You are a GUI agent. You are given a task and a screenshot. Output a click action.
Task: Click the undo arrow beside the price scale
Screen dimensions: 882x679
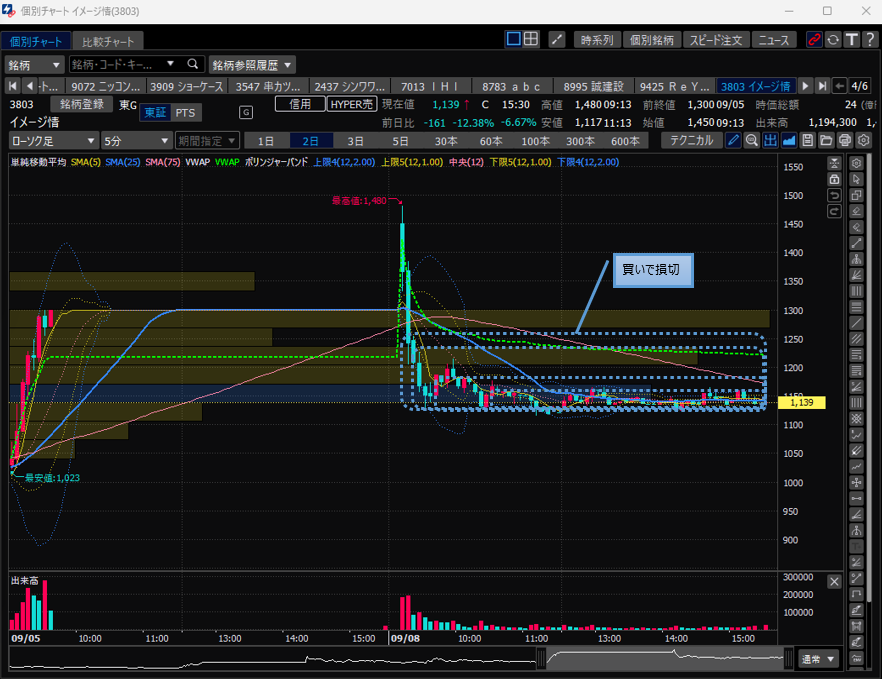834,194
